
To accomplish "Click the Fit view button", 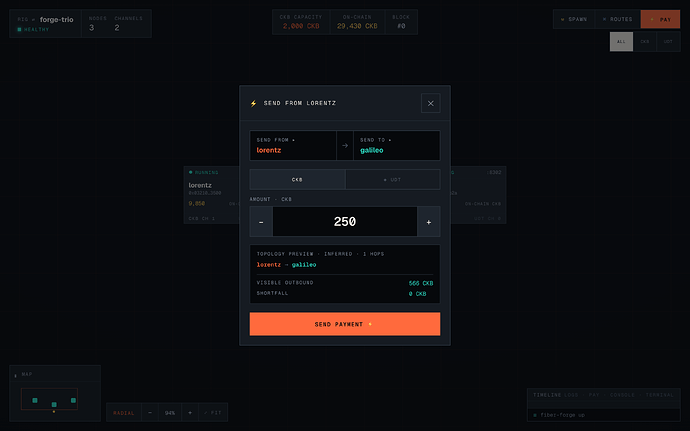I will pyautogui.click(x=213, y=413).
